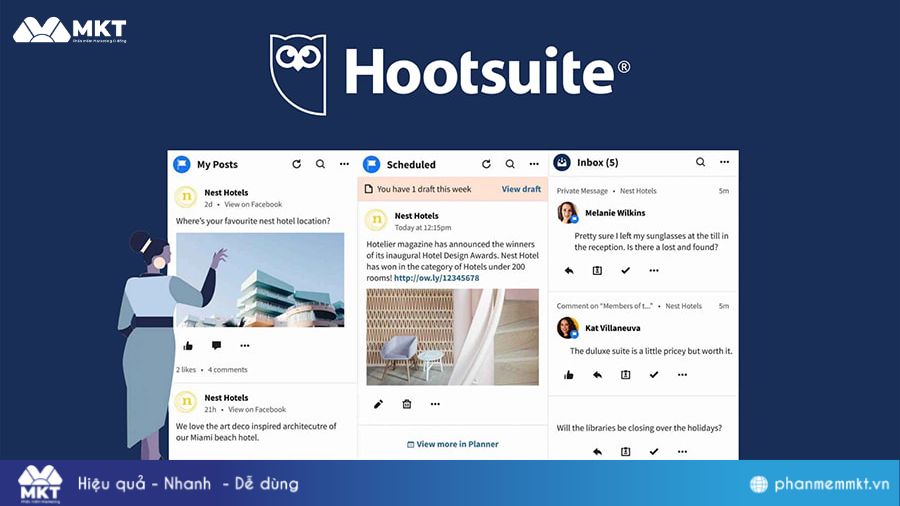
Task: Like the favourite nest hotel location post
Action: 188,345
